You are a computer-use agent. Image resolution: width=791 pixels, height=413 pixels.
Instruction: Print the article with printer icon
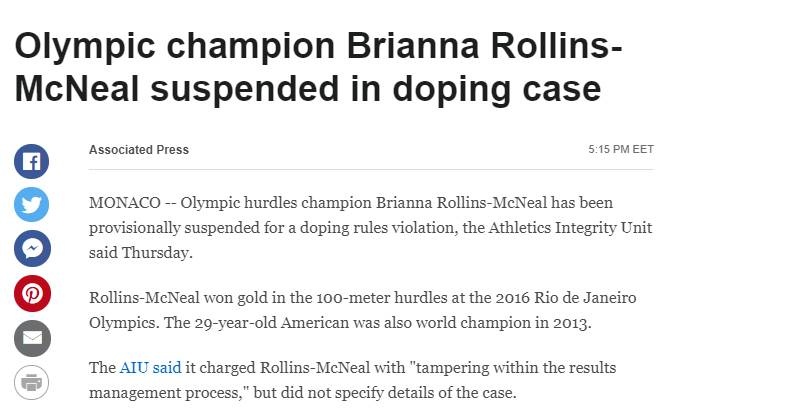[x=32, y=382]
